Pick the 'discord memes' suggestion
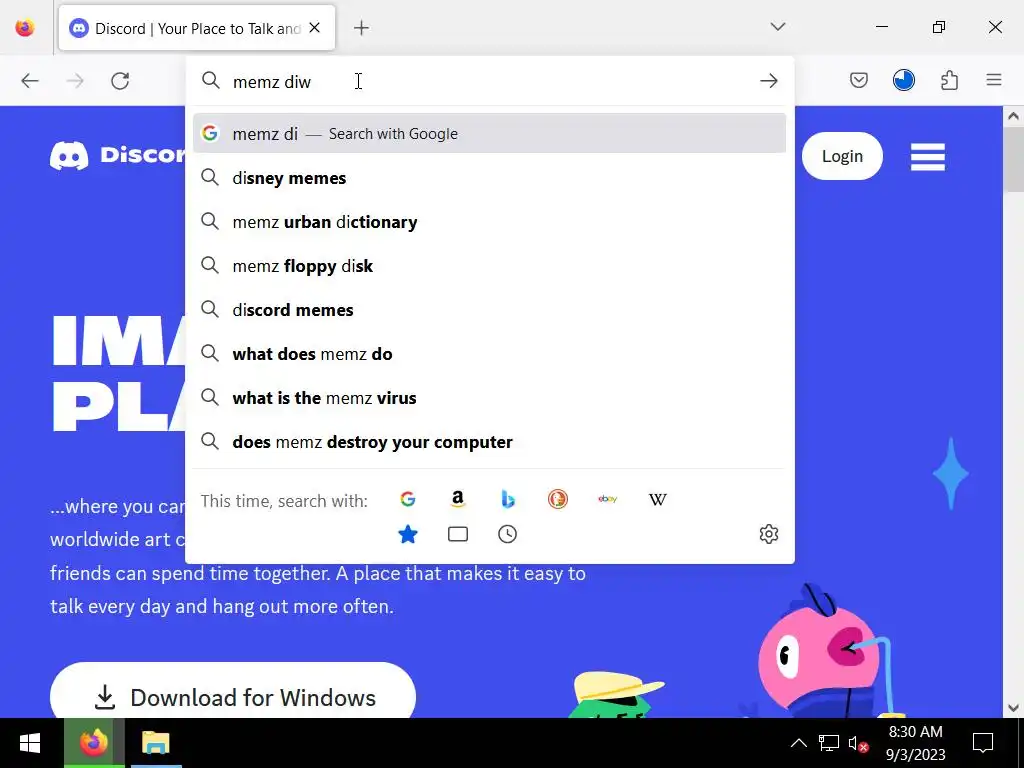This screenshot has height=768, width=1024. 489,310
